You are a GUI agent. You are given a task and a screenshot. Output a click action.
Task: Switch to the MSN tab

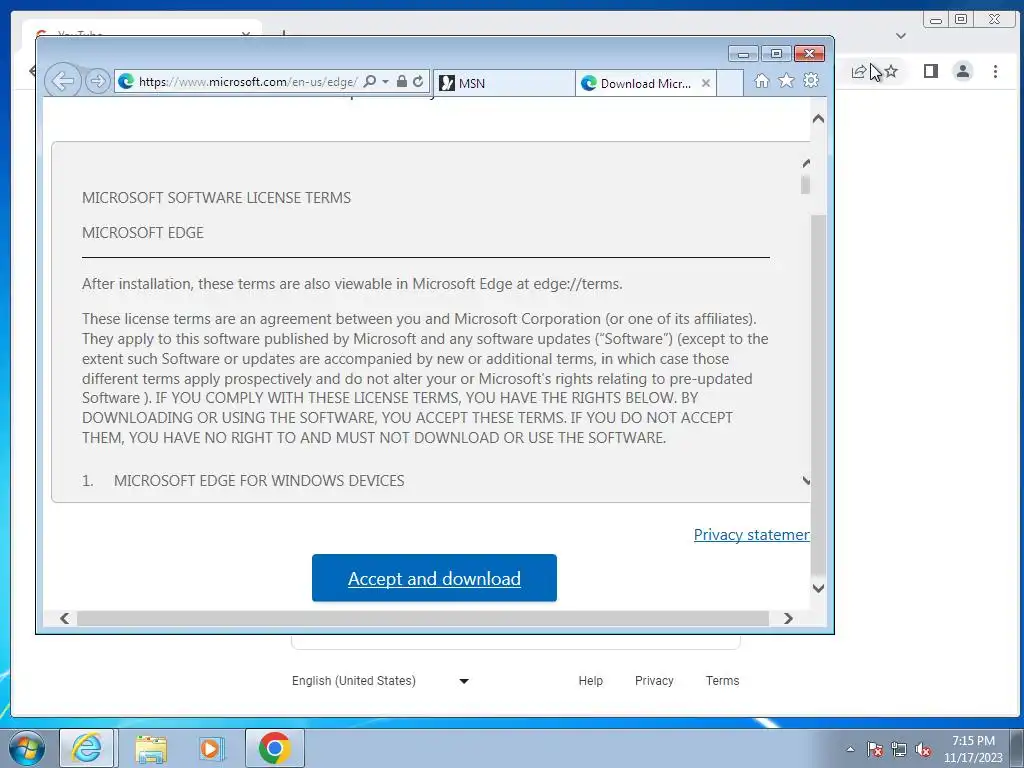pyautogui.click(x=504, y=83)
